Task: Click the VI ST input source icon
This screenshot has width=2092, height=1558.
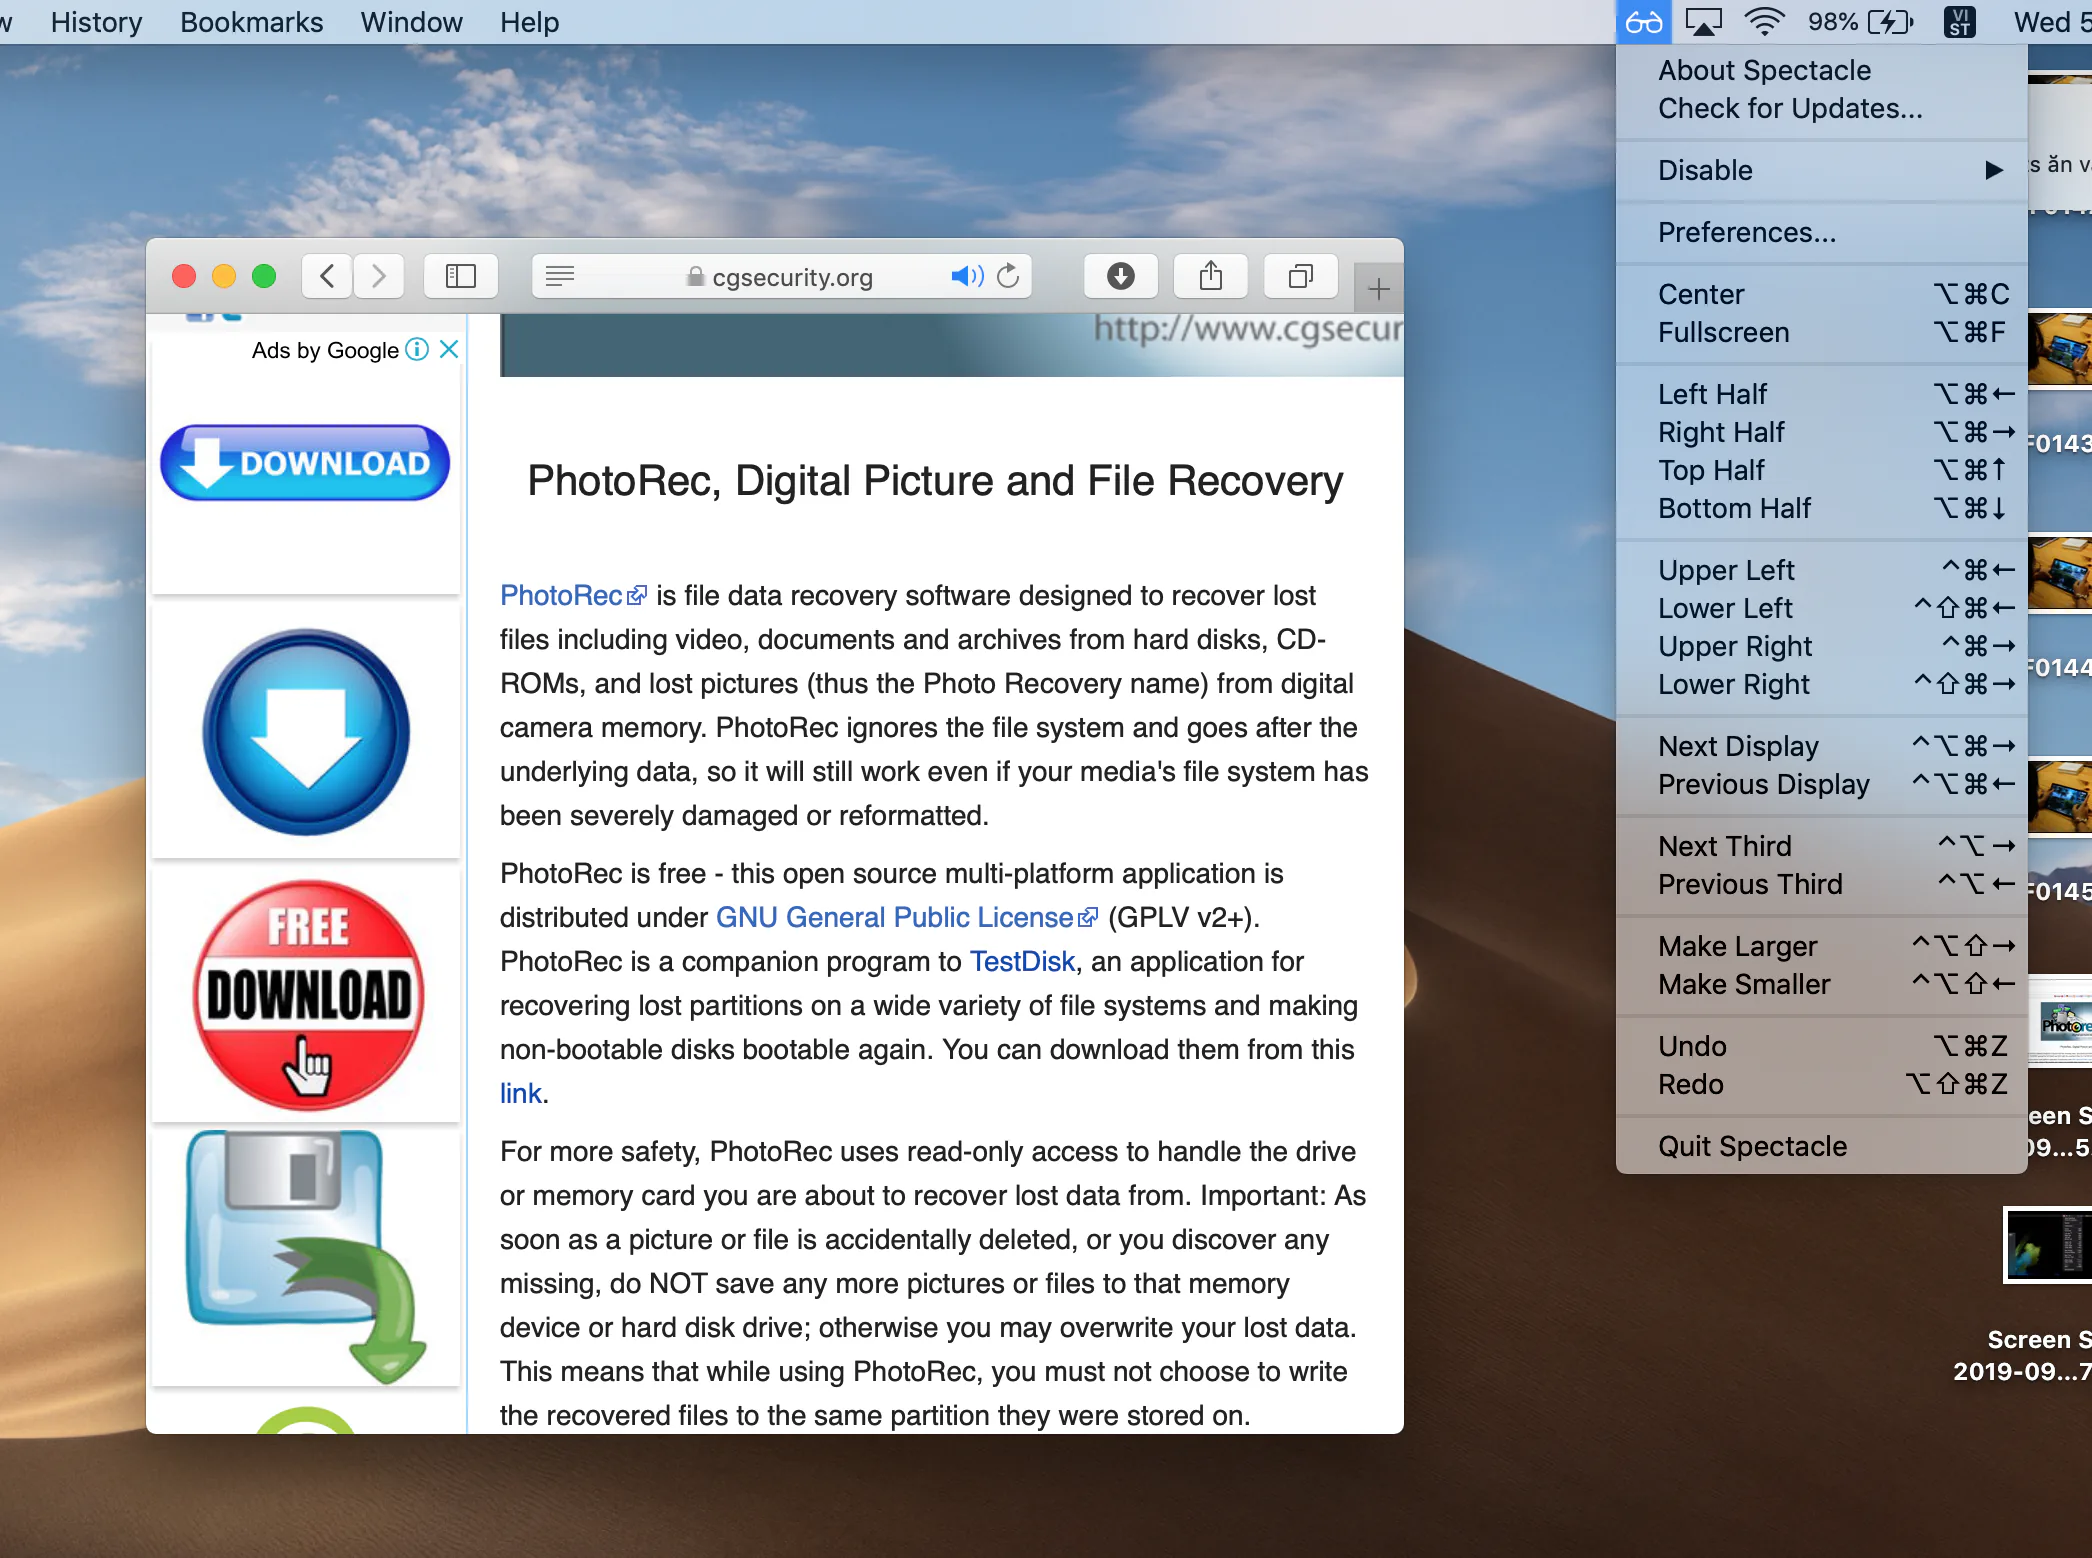Action: click(x=1960, y=22)
